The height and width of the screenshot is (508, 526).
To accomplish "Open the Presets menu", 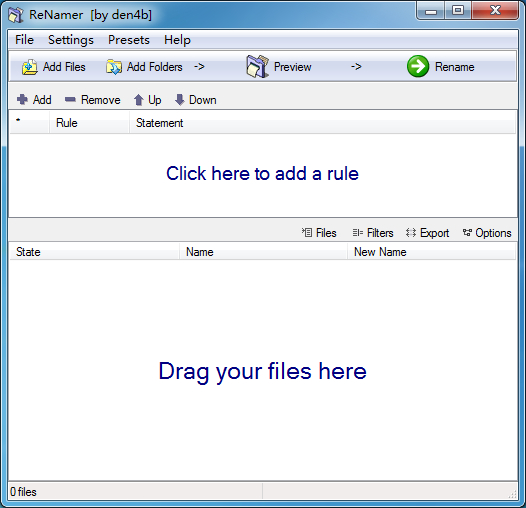I will click(x=129, y=40).
